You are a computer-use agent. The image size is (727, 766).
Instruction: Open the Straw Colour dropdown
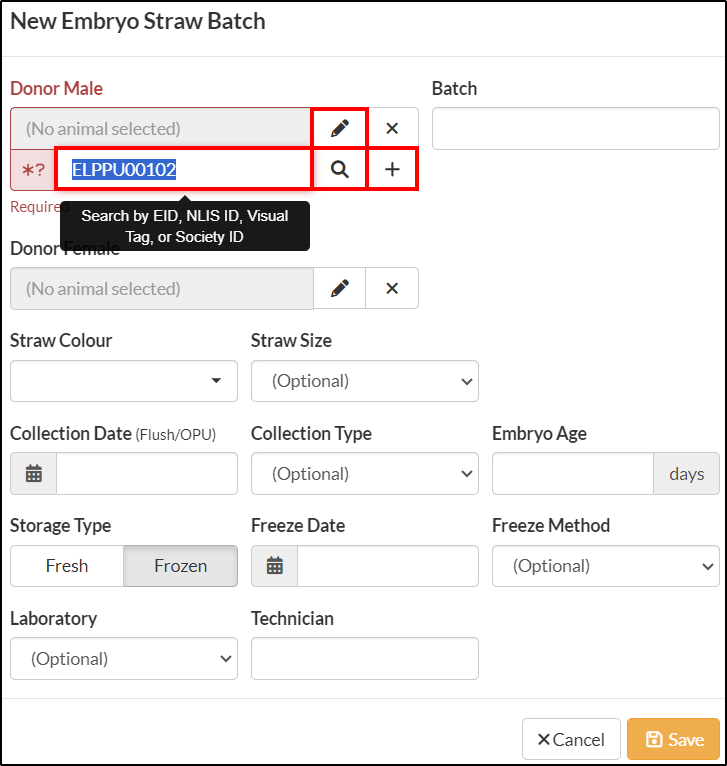tap(124, 381)
